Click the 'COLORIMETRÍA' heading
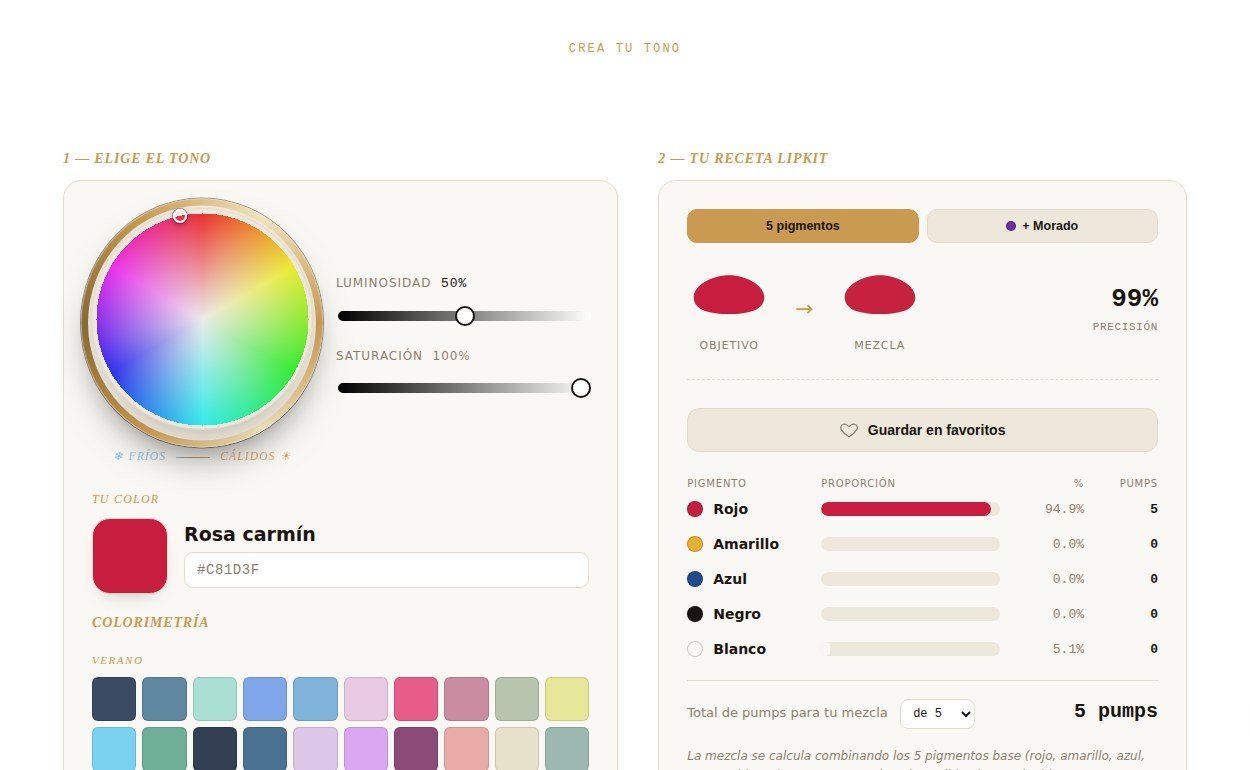The height and width of the screenshot is (770, 1250). tap(151, 622)
